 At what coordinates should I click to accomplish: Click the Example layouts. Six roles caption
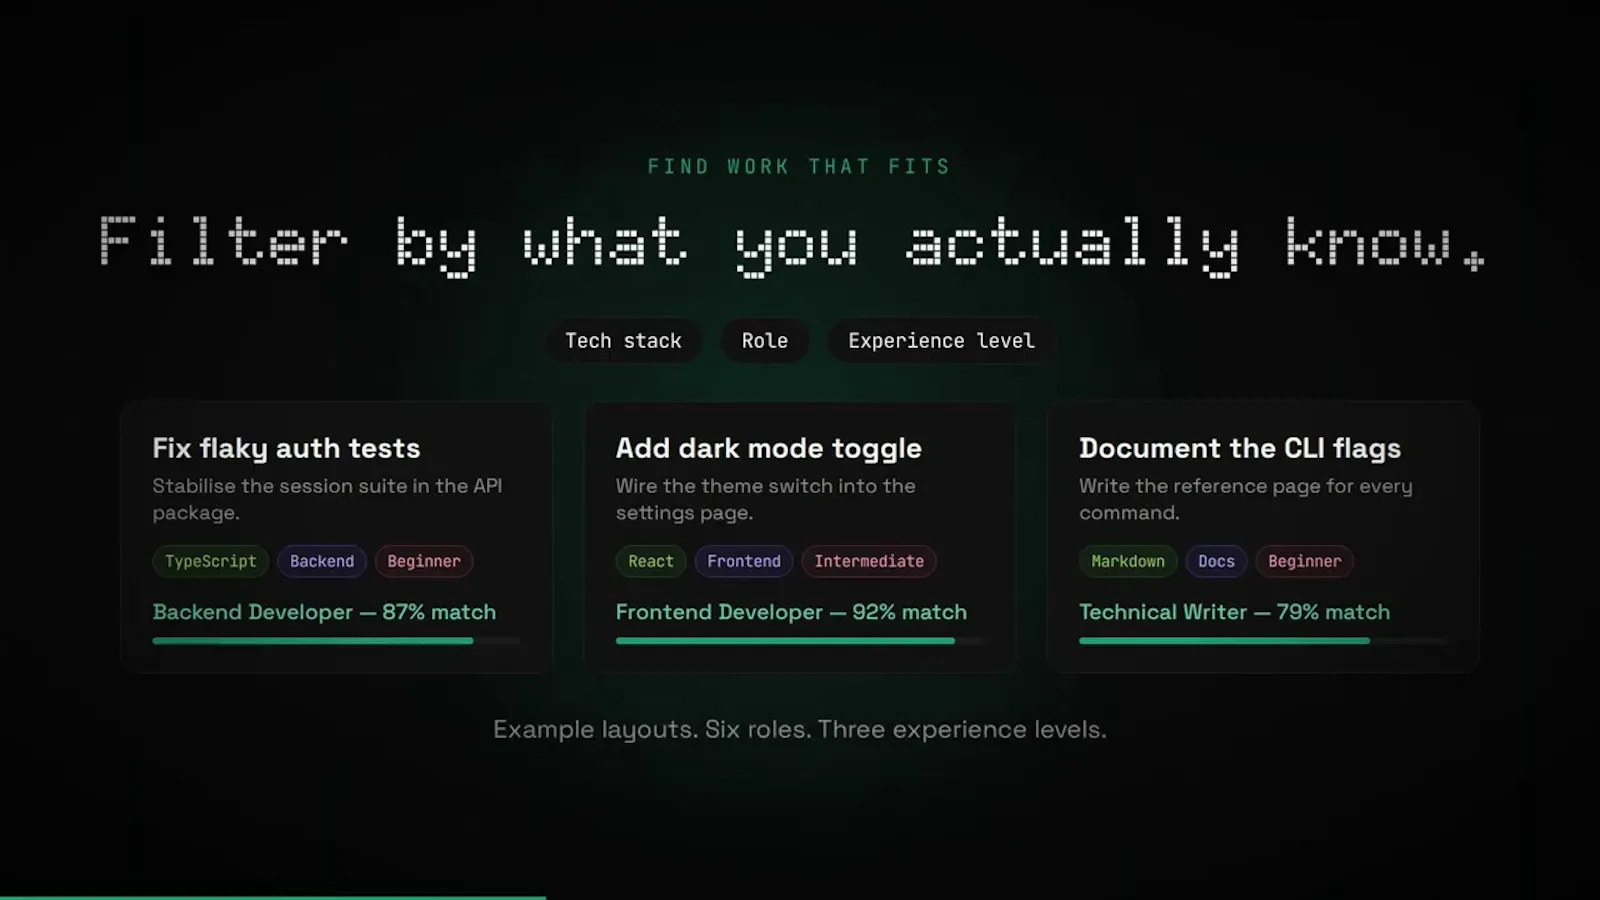click(800, 730)
